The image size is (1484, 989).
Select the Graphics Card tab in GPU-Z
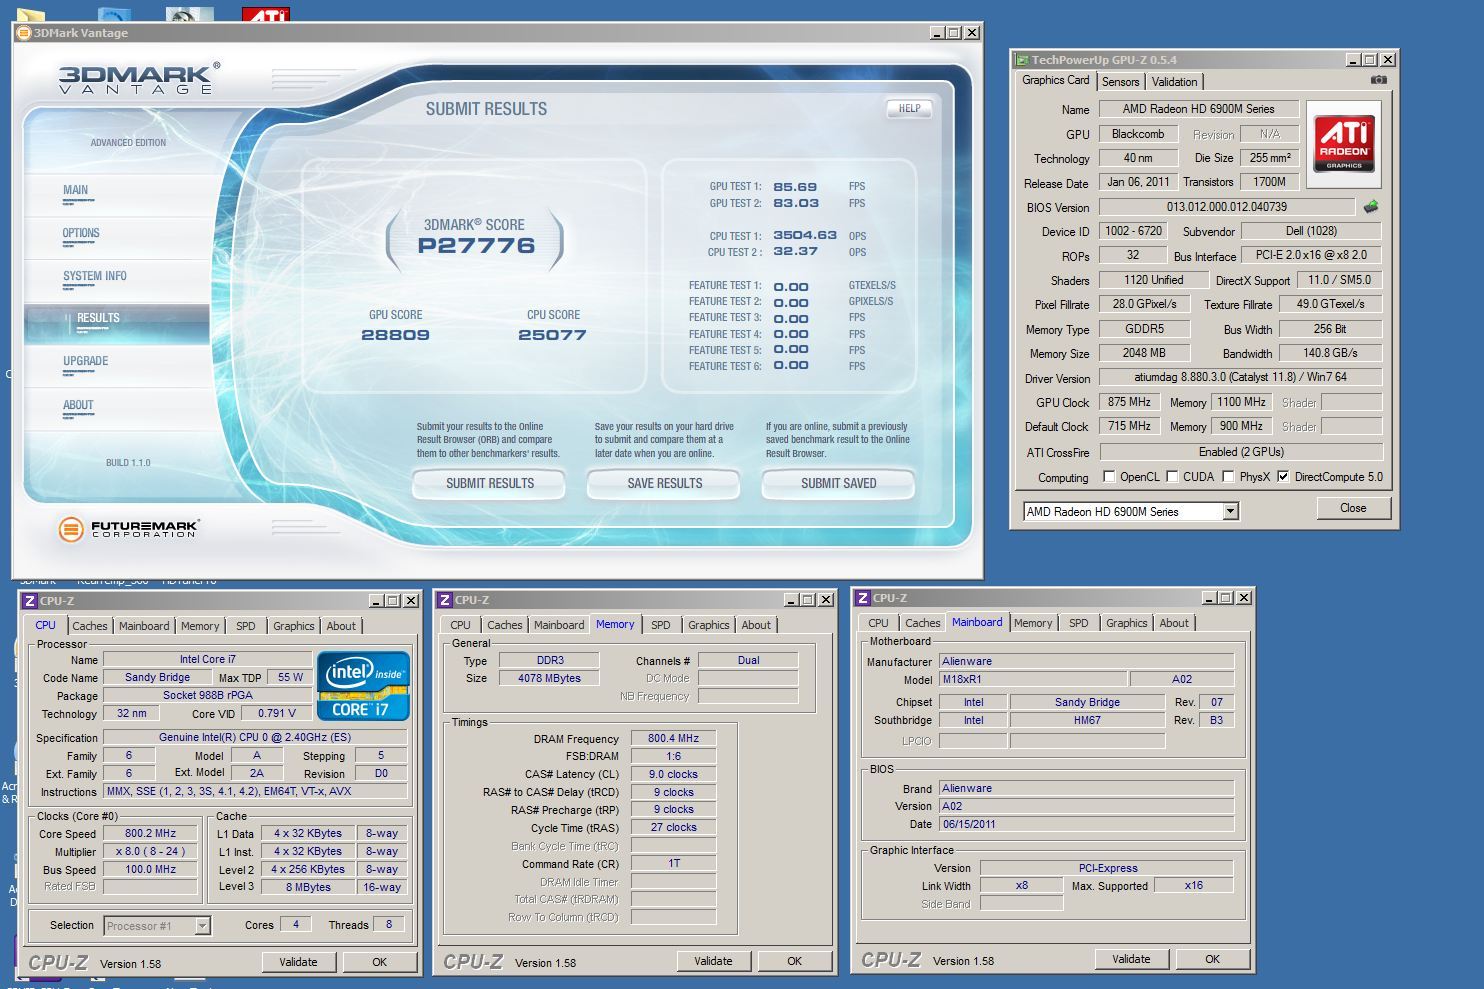[1055, 80]
